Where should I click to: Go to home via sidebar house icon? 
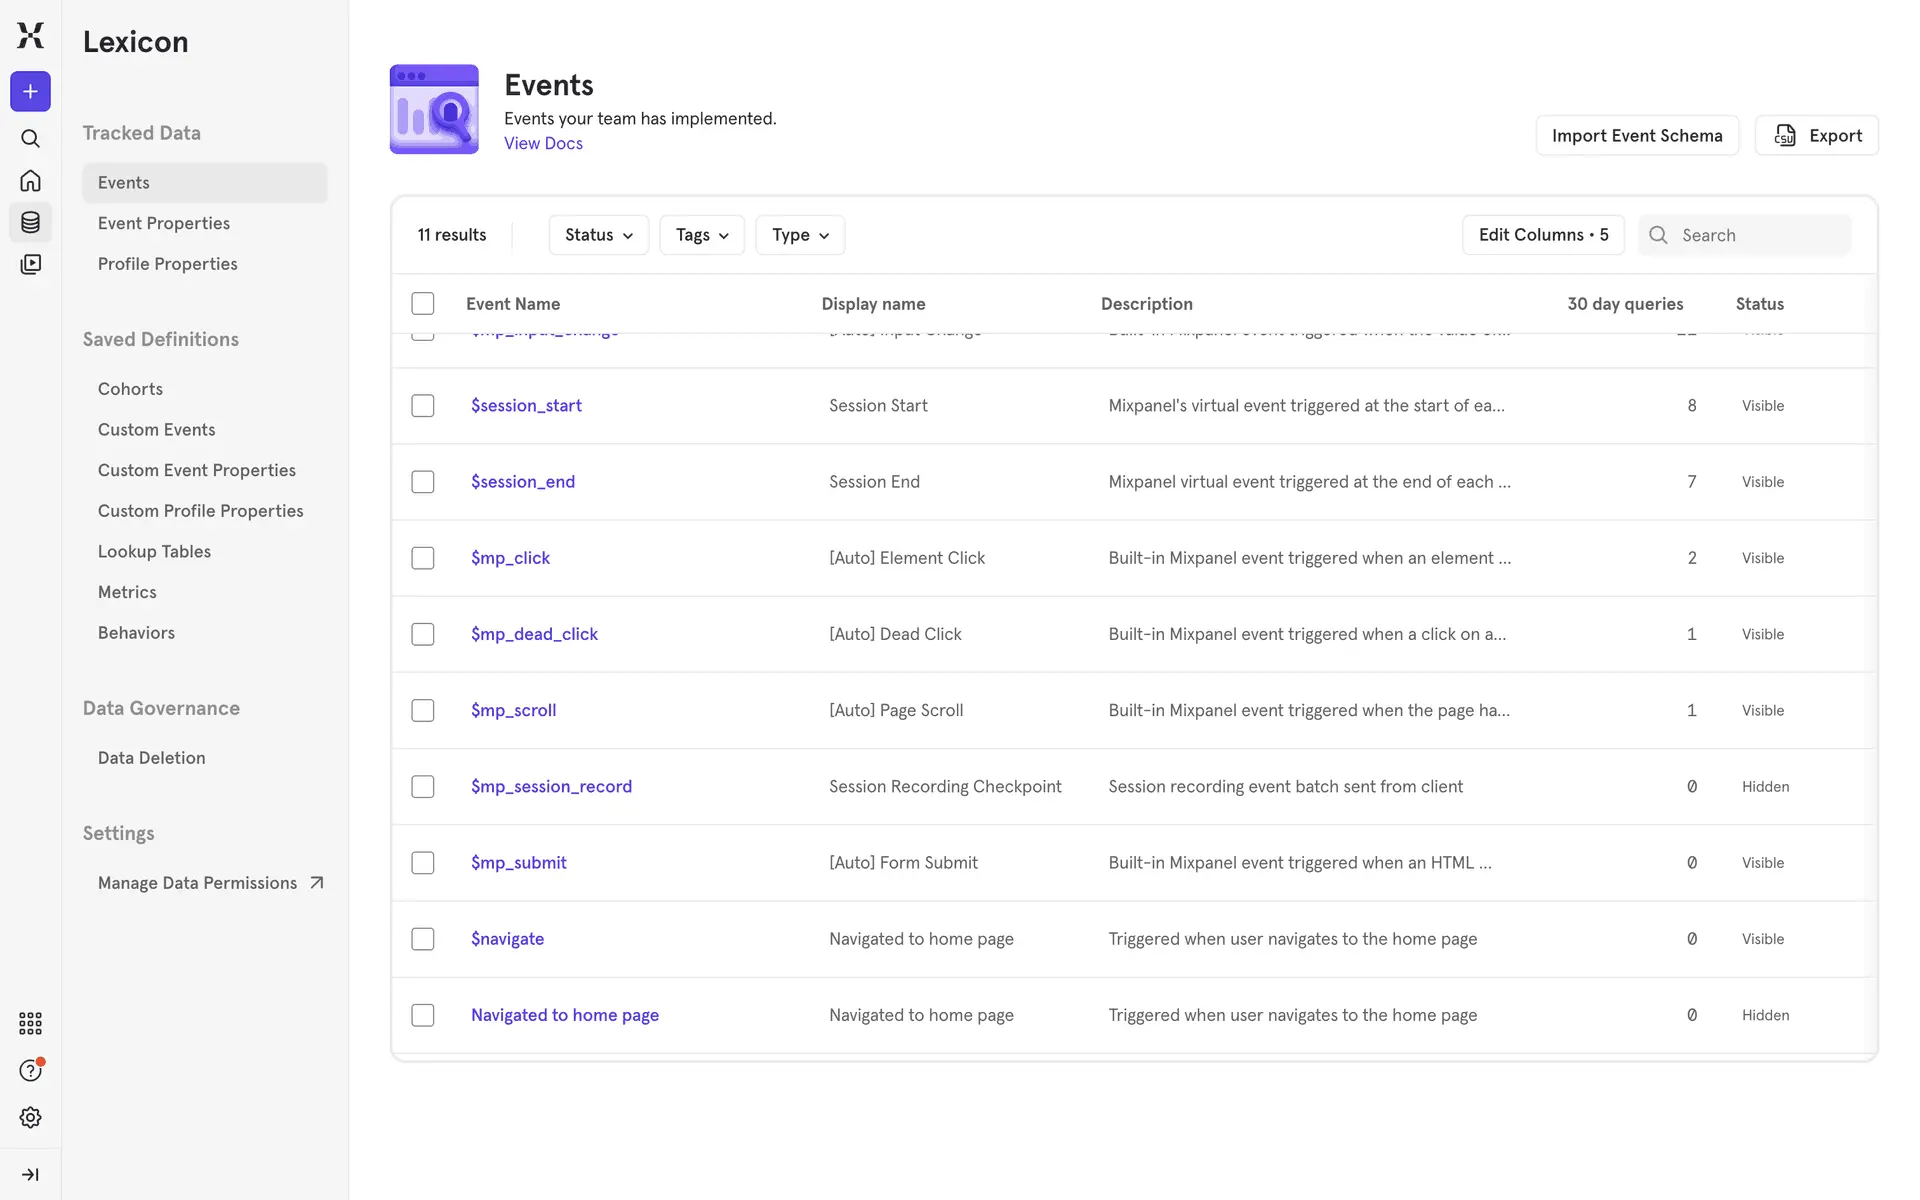(30, 181)
